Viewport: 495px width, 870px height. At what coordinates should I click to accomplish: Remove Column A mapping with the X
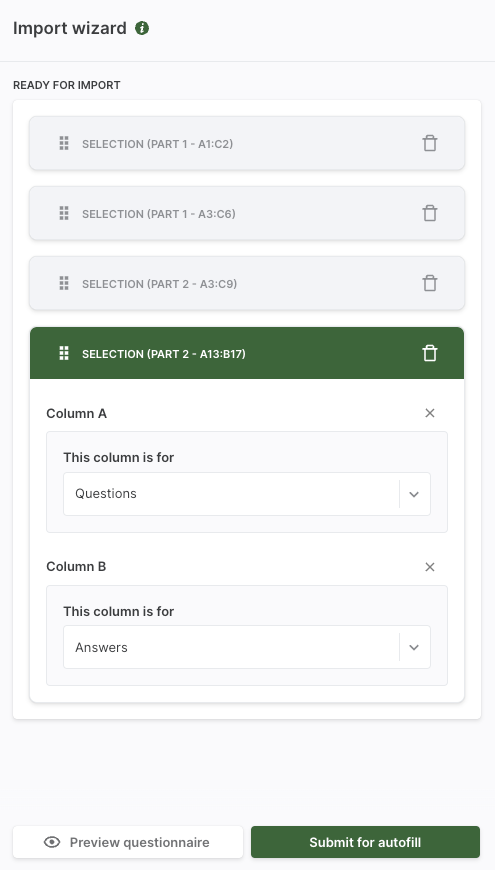pyautogui.click(x=430, y=413)
